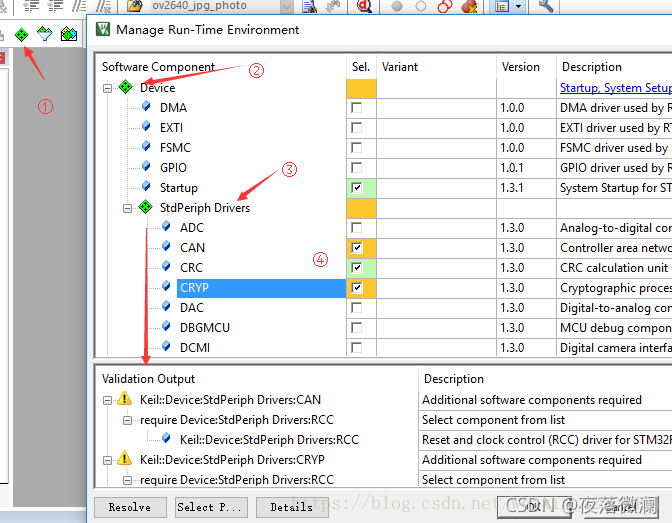Click the orange Sel. cell of Device row
The width and height of the screenshot is (672, 523).
(361, 88)
